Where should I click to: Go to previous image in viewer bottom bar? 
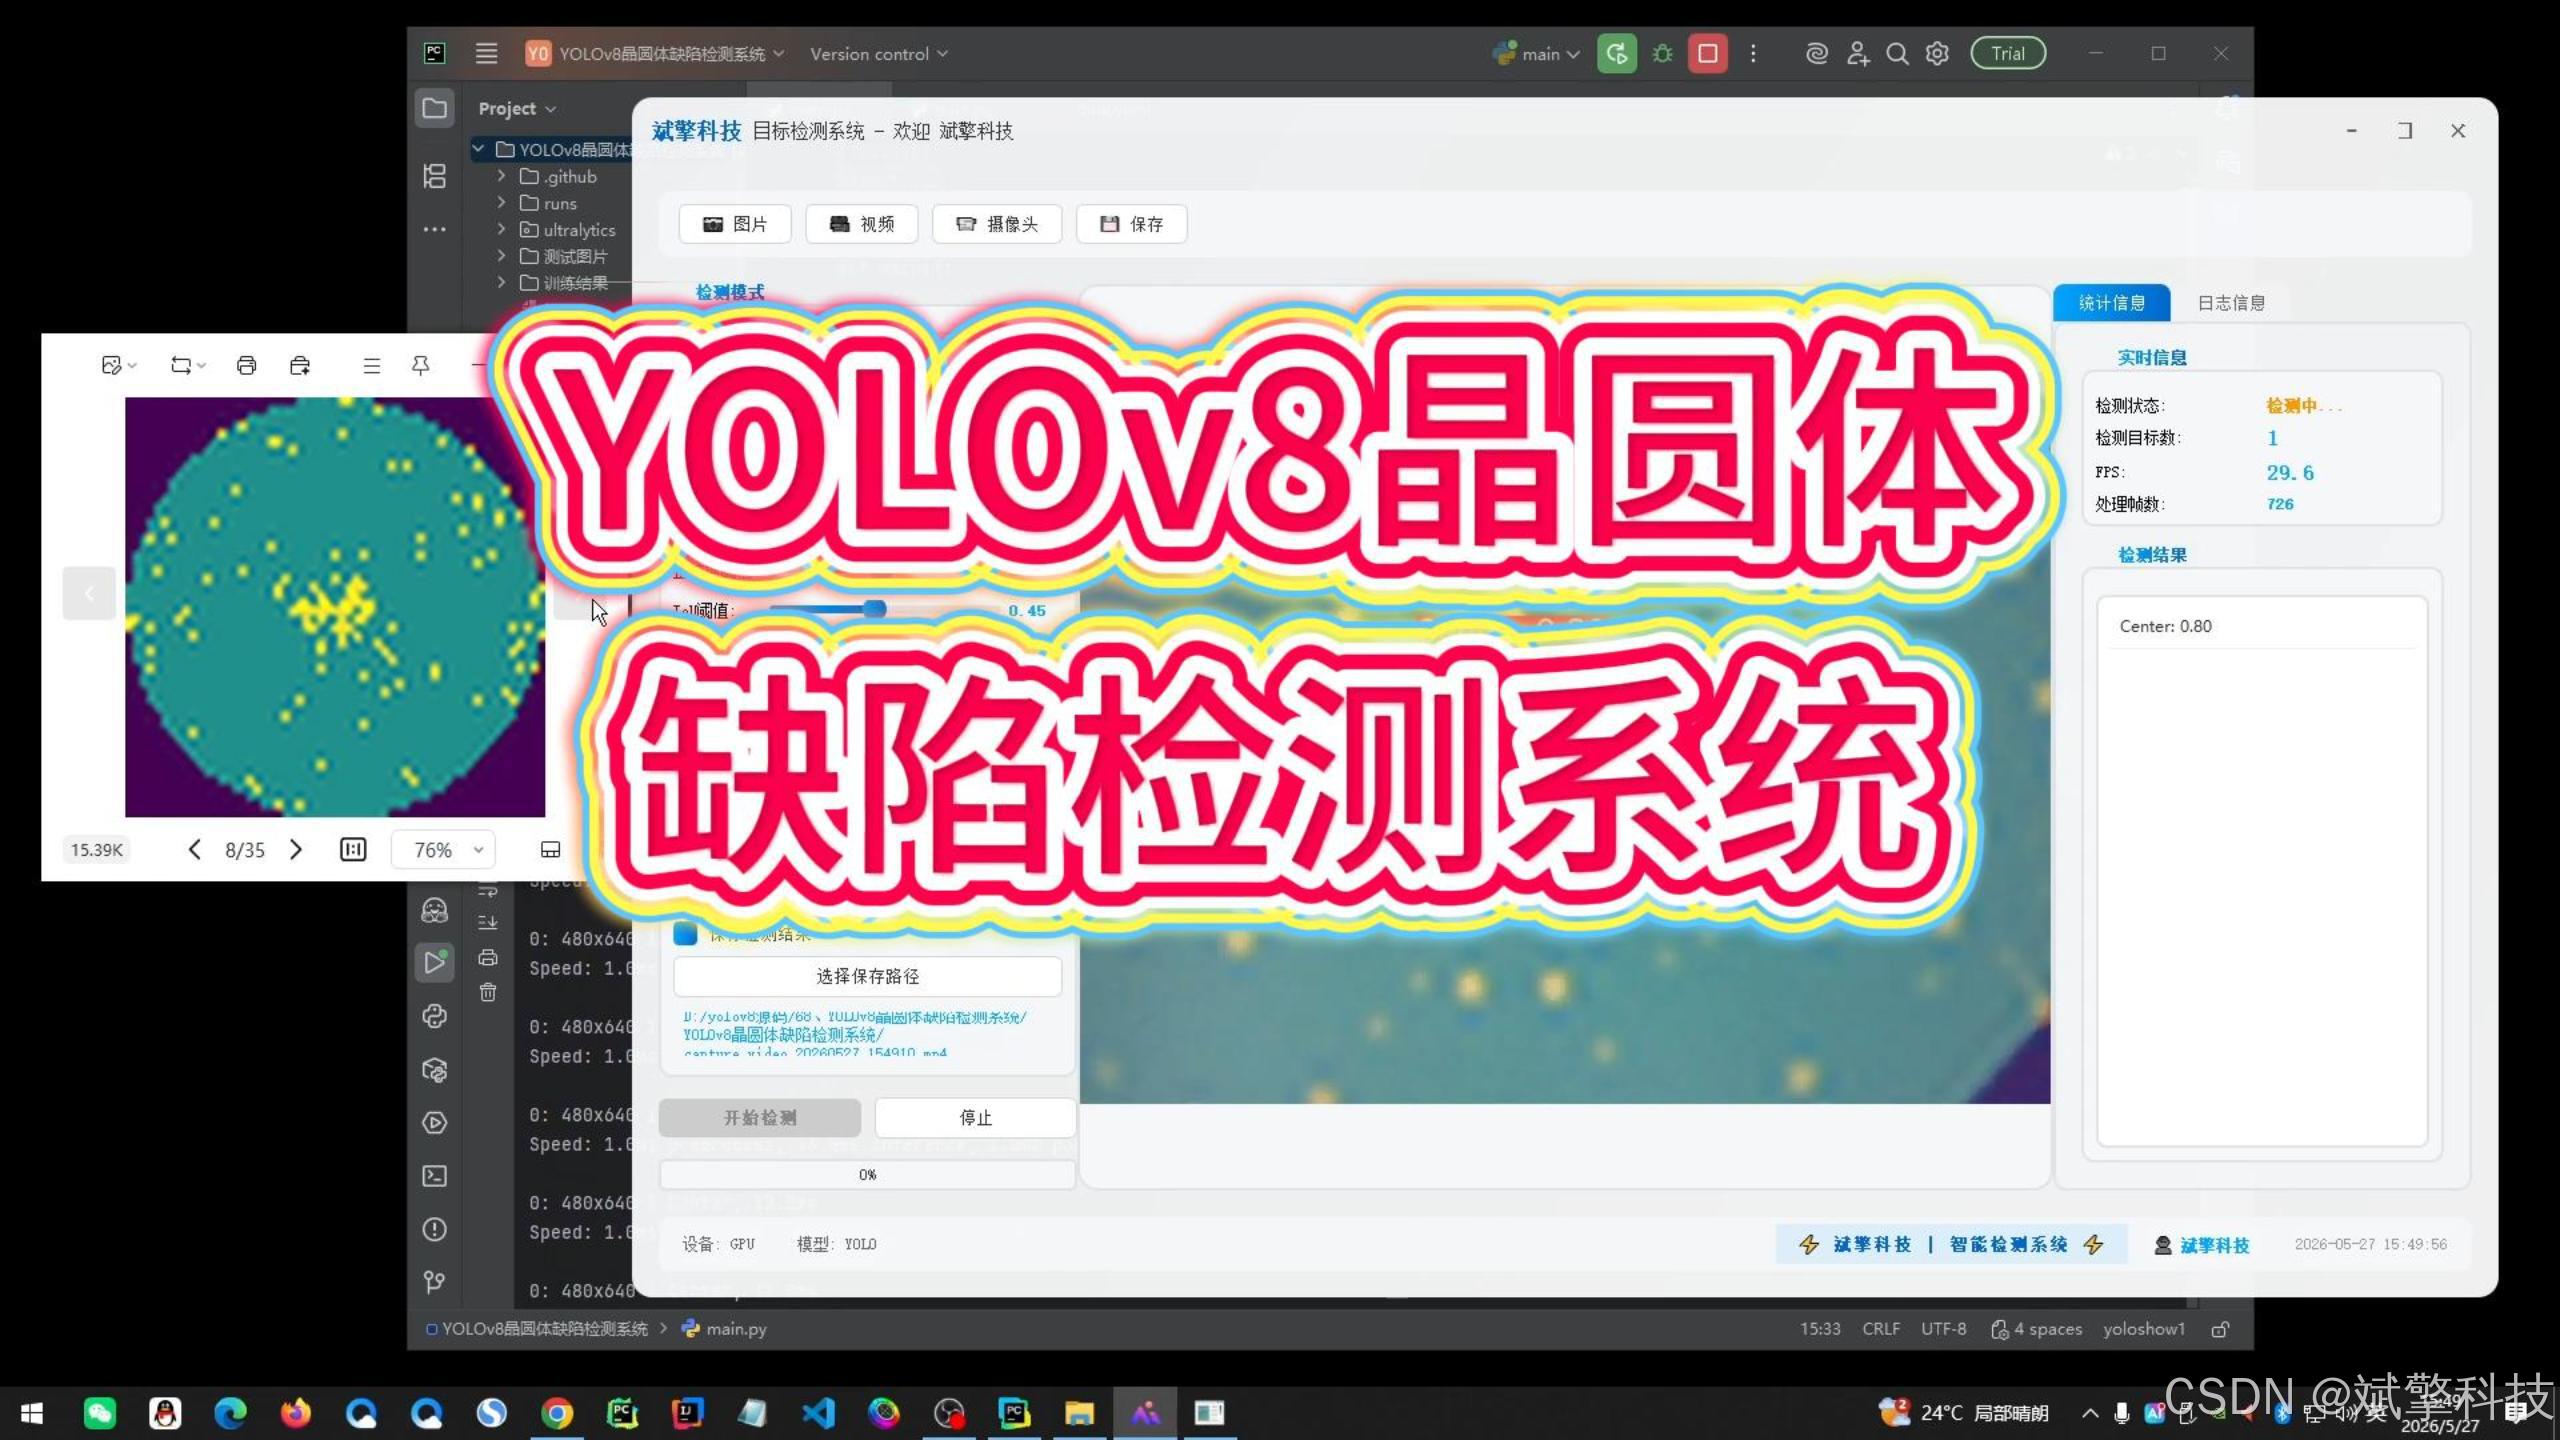point(194,849)
